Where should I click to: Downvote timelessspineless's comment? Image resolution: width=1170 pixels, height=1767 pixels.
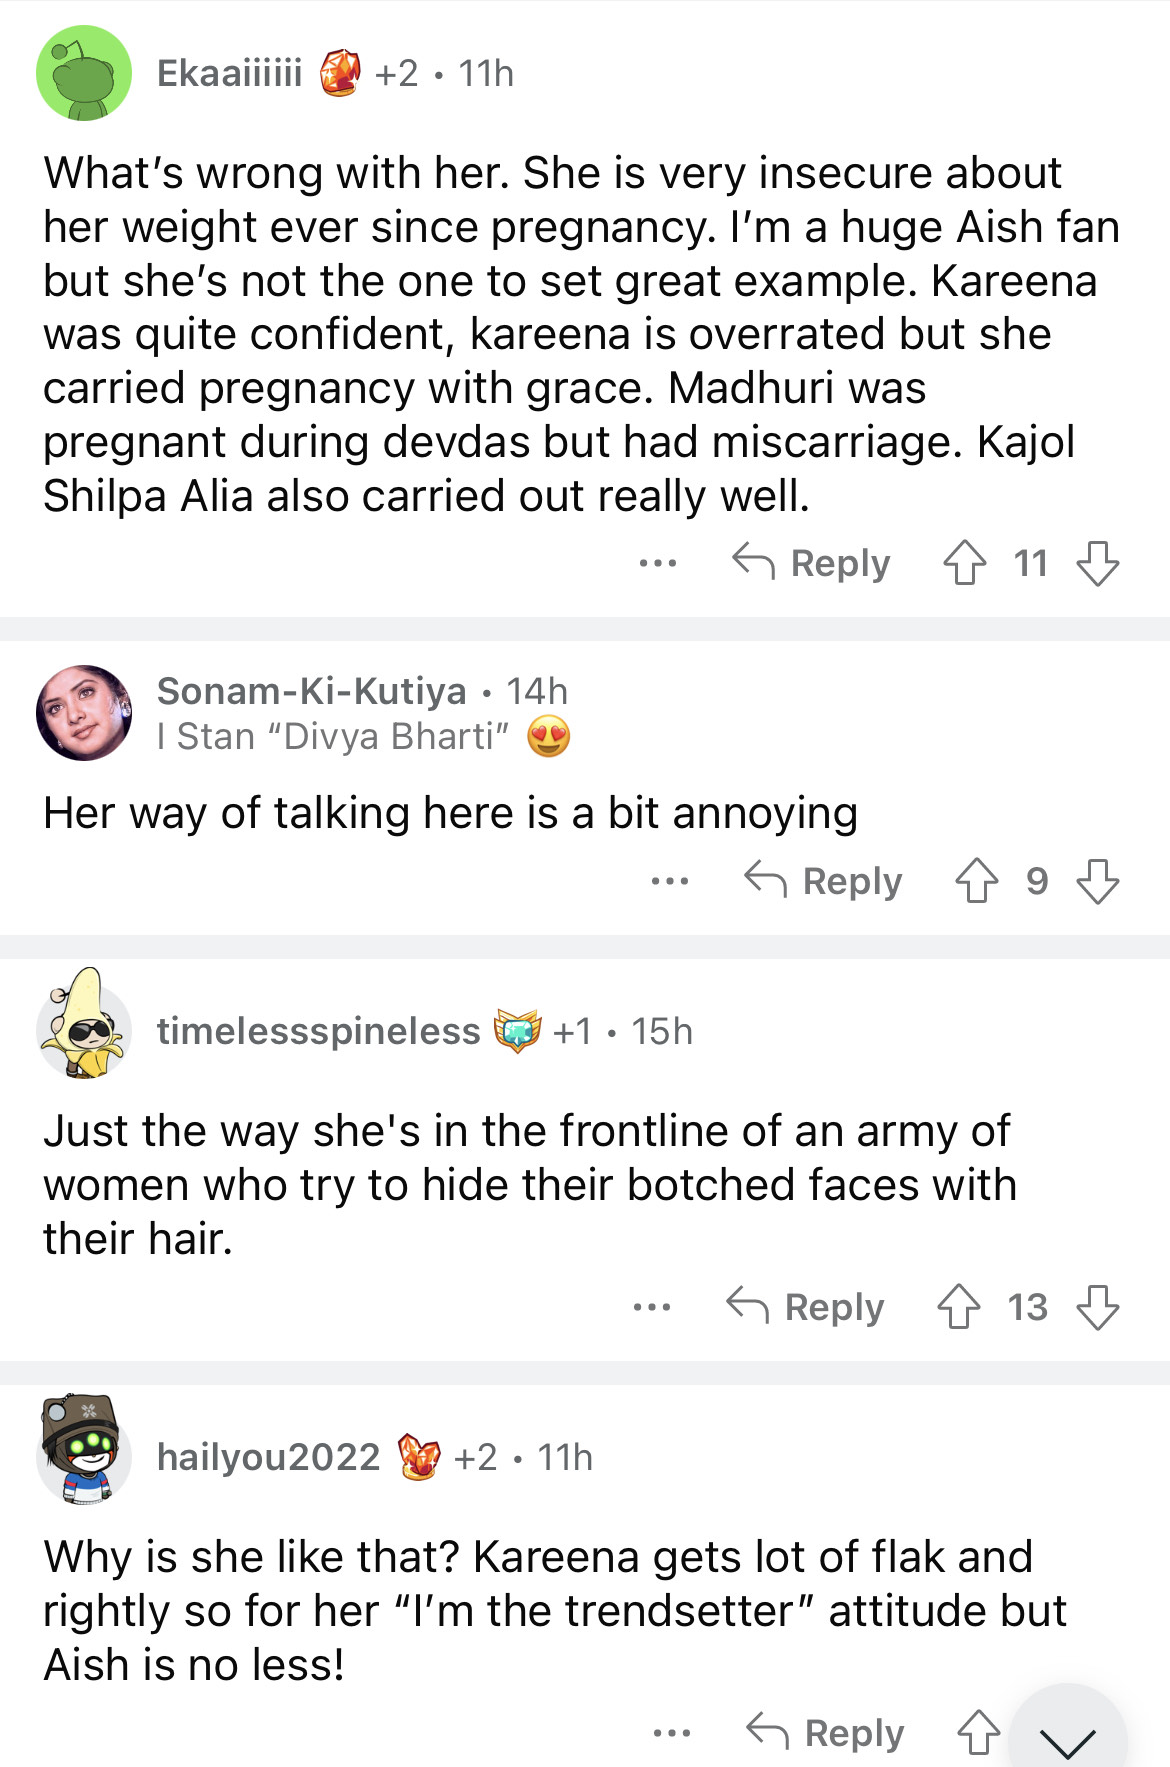click(1097, 1307)
